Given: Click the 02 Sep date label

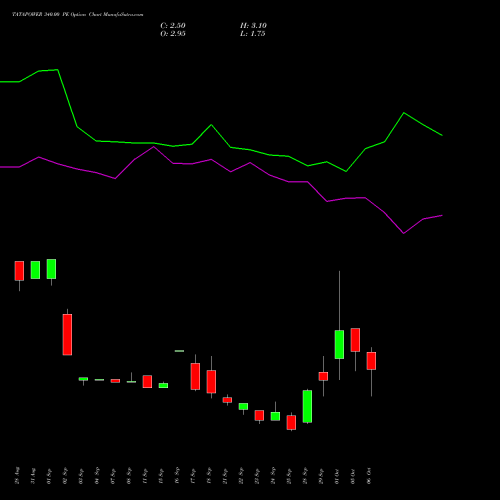Looking at the screenshot, I should (x=65, y=476).
